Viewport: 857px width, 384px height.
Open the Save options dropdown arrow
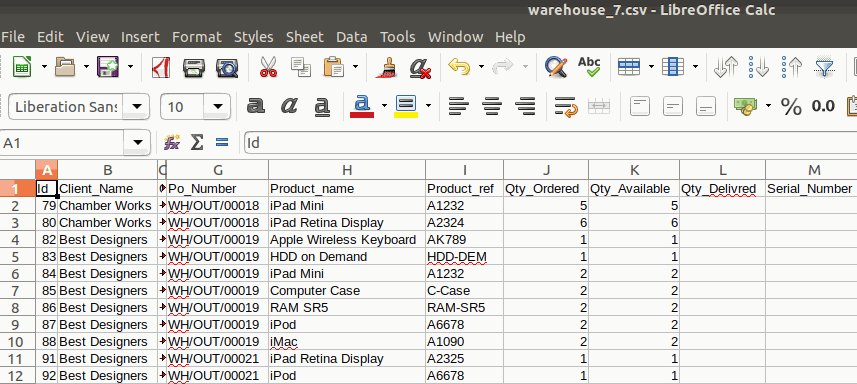[x=130, y=67]
